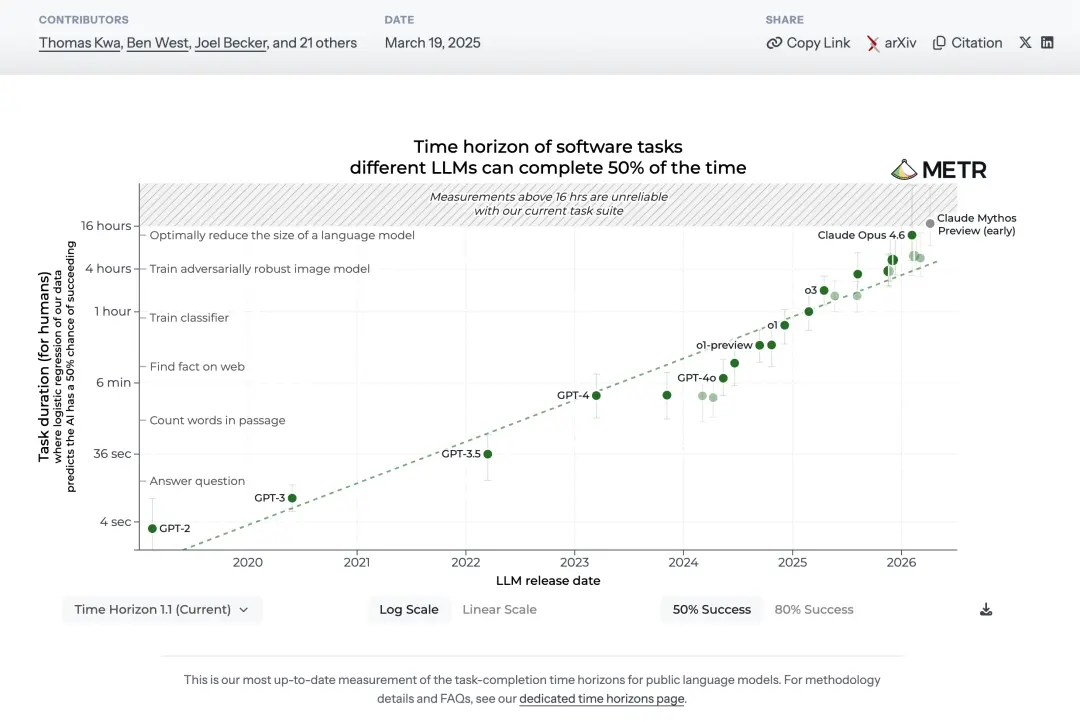1080x722 pixels.
Task: Switch to 80% Success
Action: (813, 610)
